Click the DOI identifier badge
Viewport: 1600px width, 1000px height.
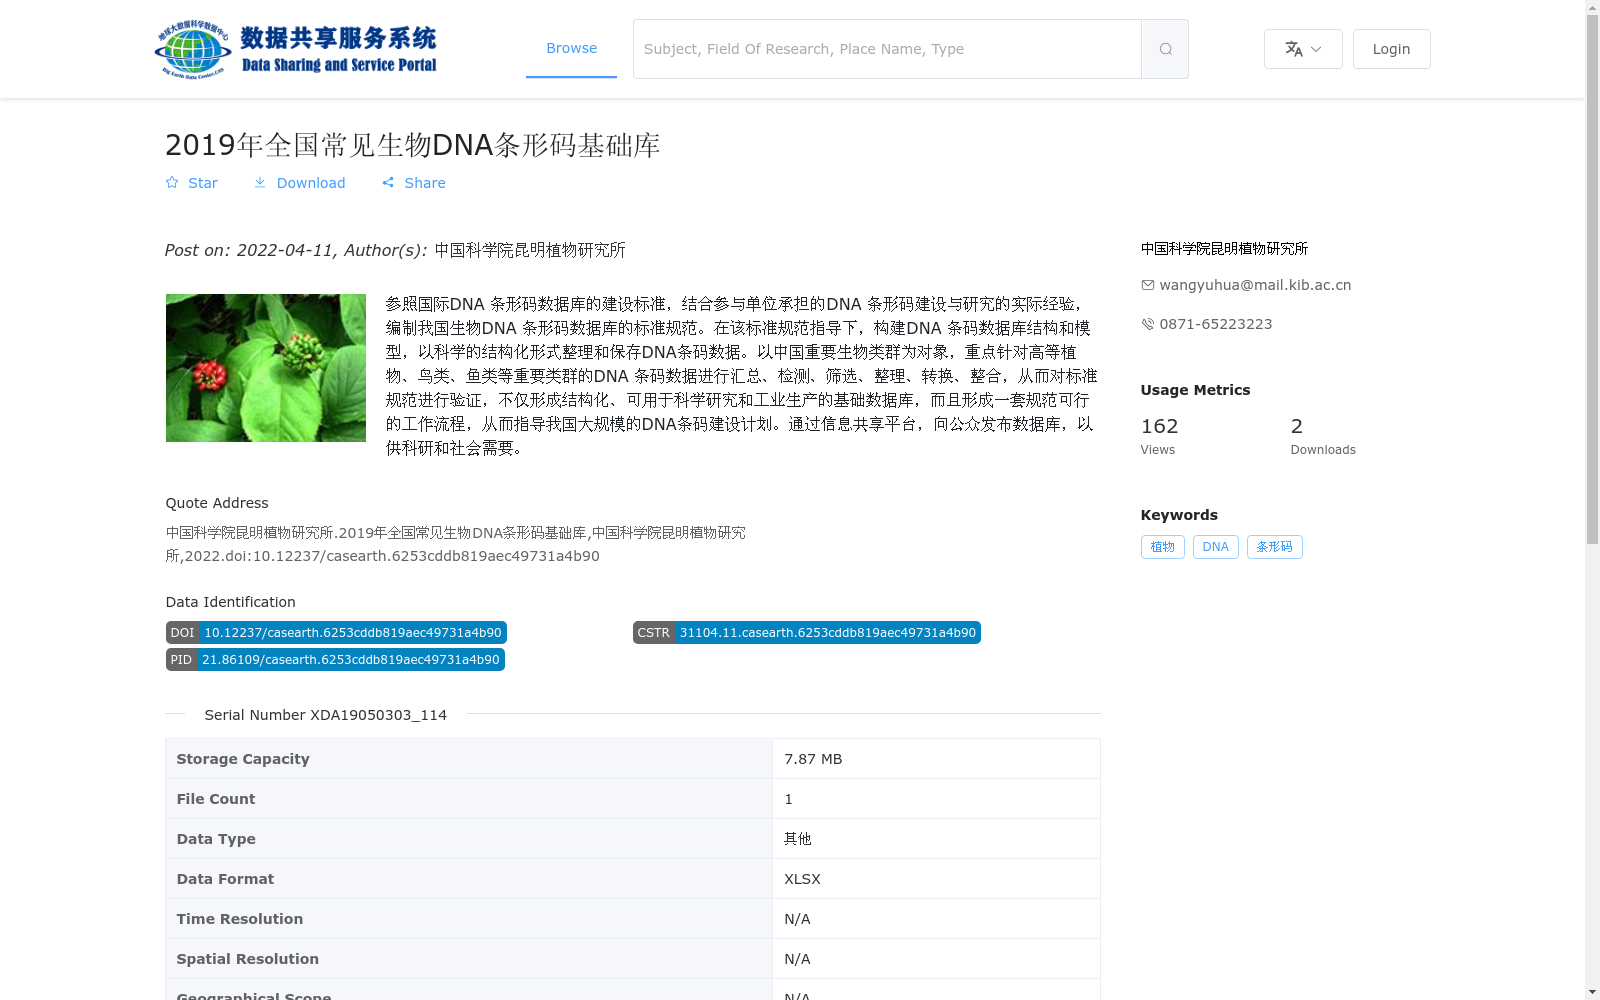336,633
